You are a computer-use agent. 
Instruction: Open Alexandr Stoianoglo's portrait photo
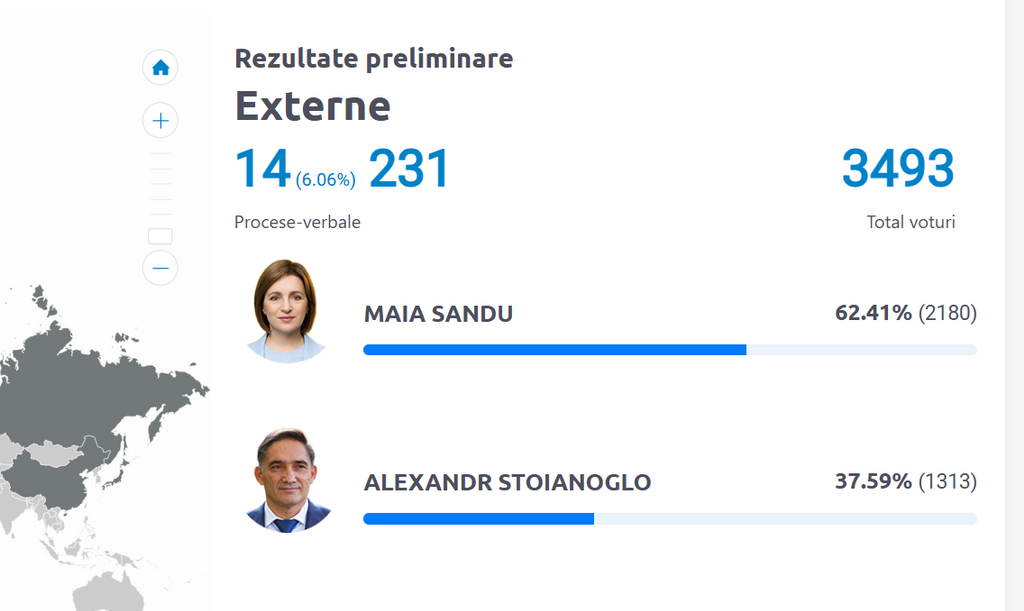pos(287,480)
